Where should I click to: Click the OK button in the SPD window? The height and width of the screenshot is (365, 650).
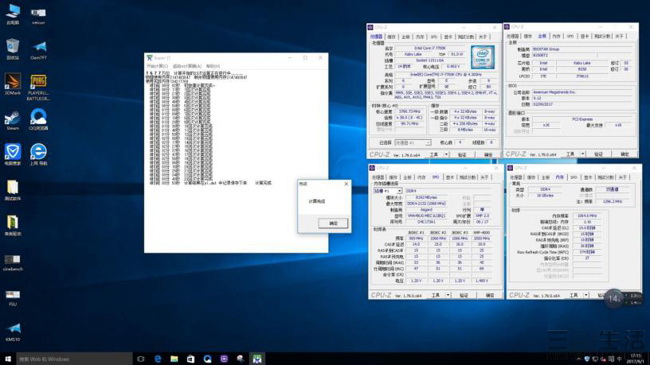[x=490, y=295]
